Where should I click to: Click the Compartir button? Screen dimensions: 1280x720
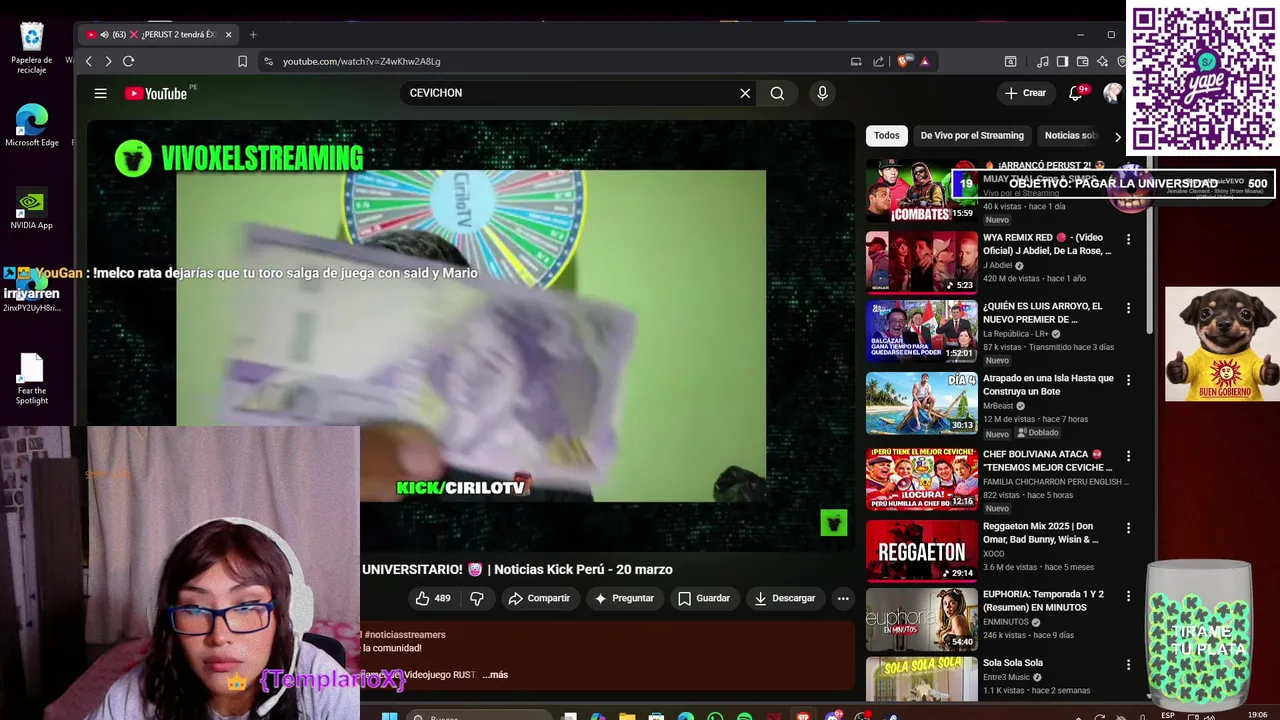pyautogui.click(x=538, y=598)
